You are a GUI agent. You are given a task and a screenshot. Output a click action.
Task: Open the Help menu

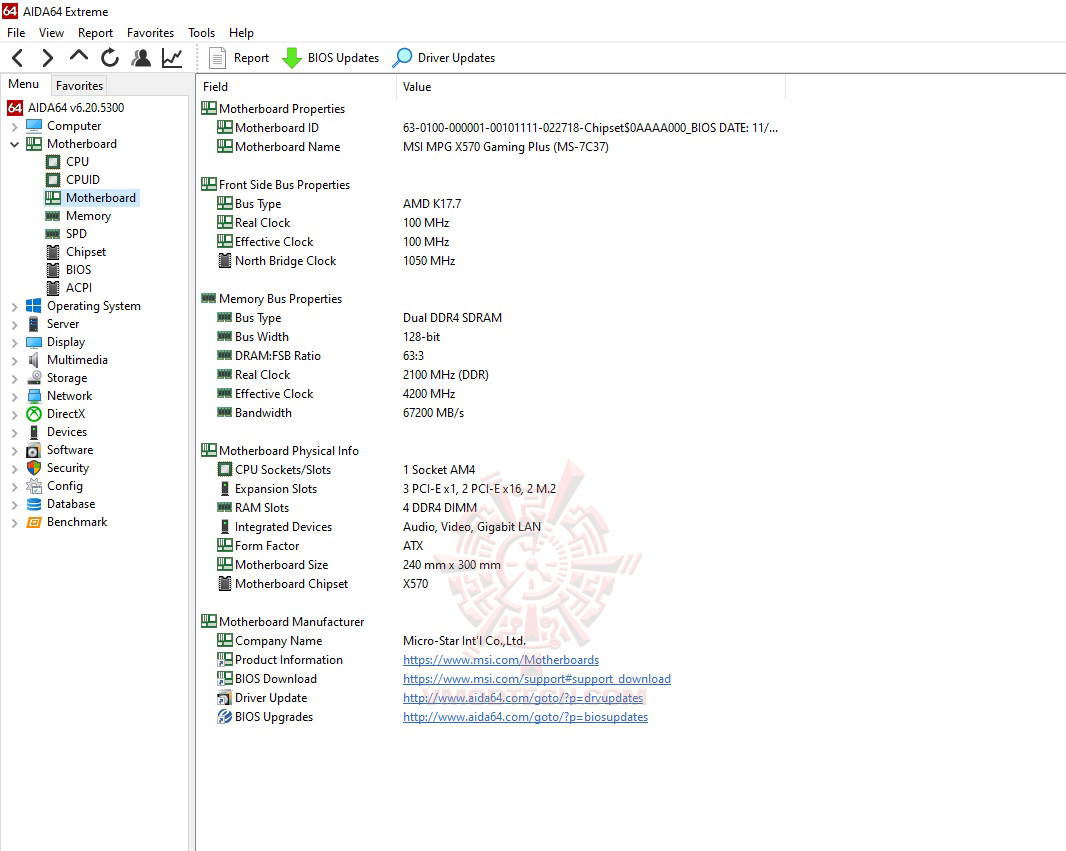(241, 33)
